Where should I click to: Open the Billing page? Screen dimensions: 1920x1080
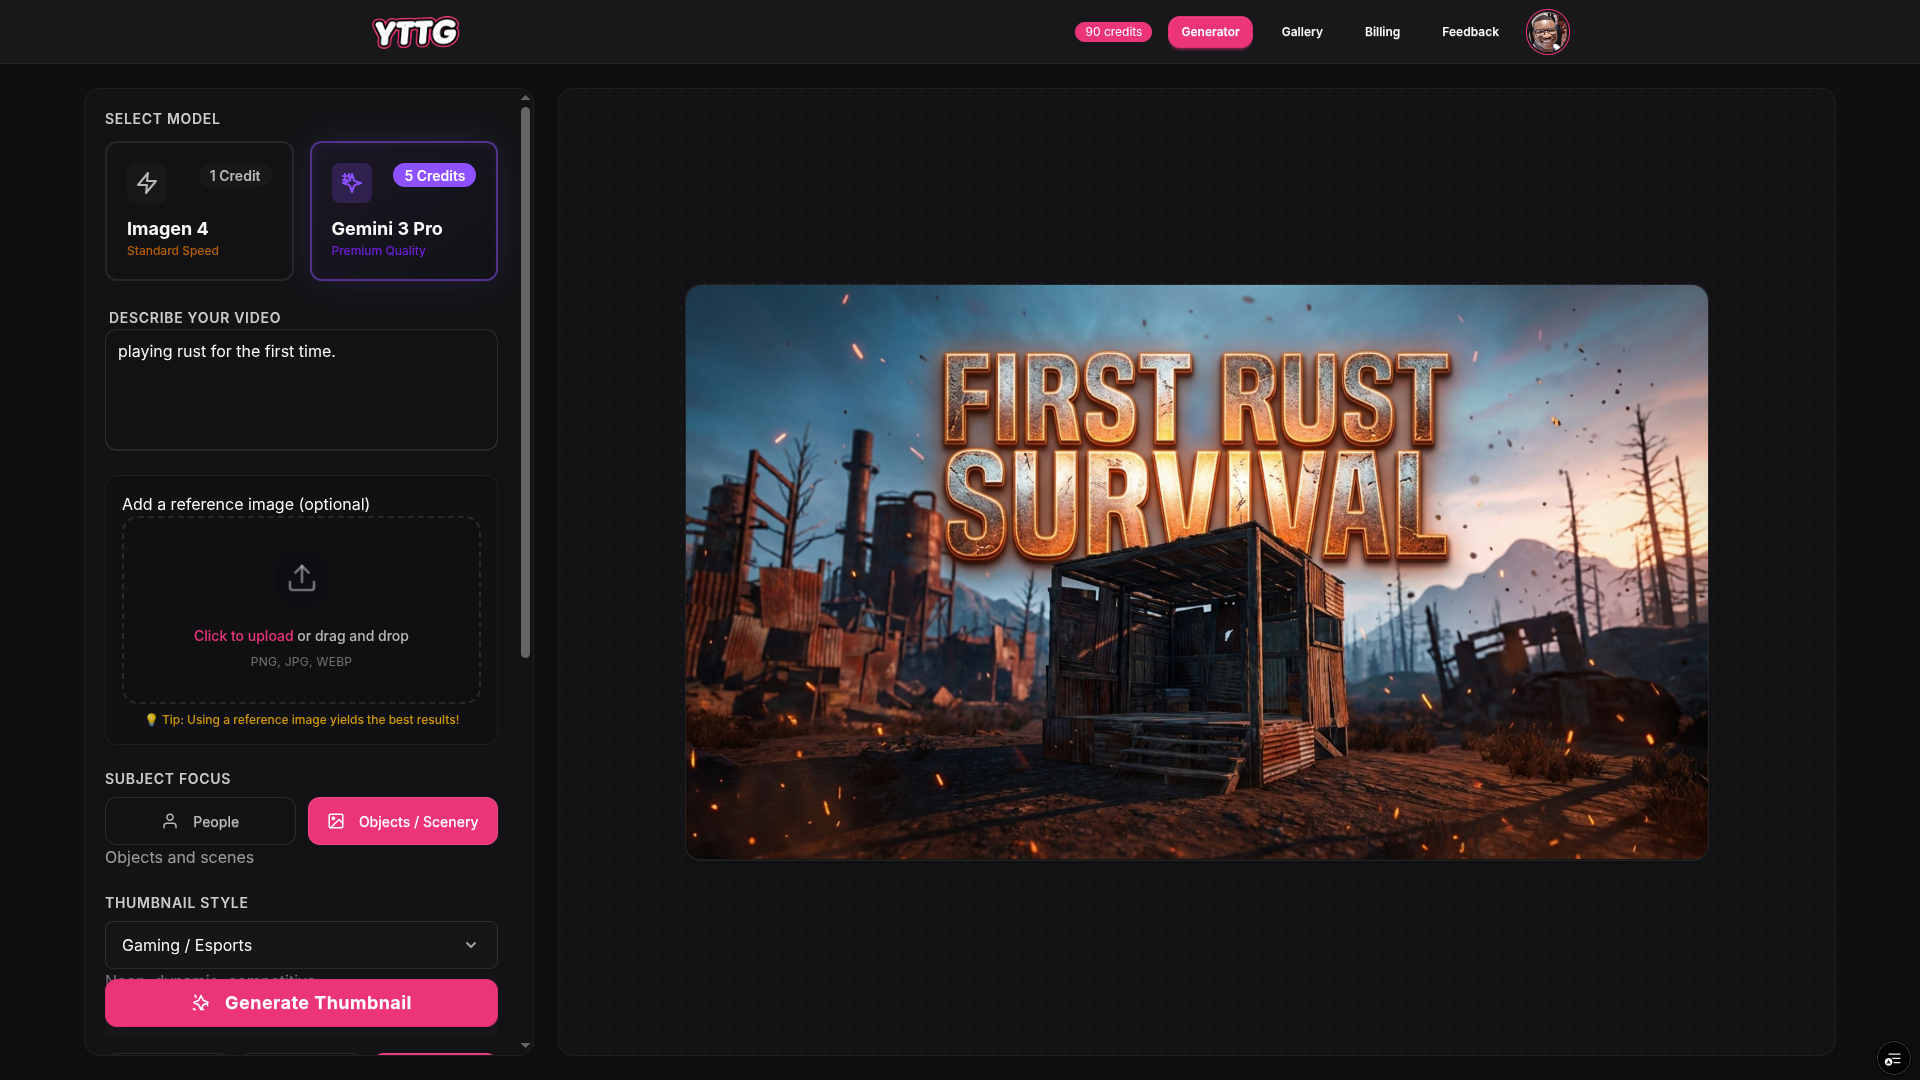pyautogui.click(x=1381, y=31)
